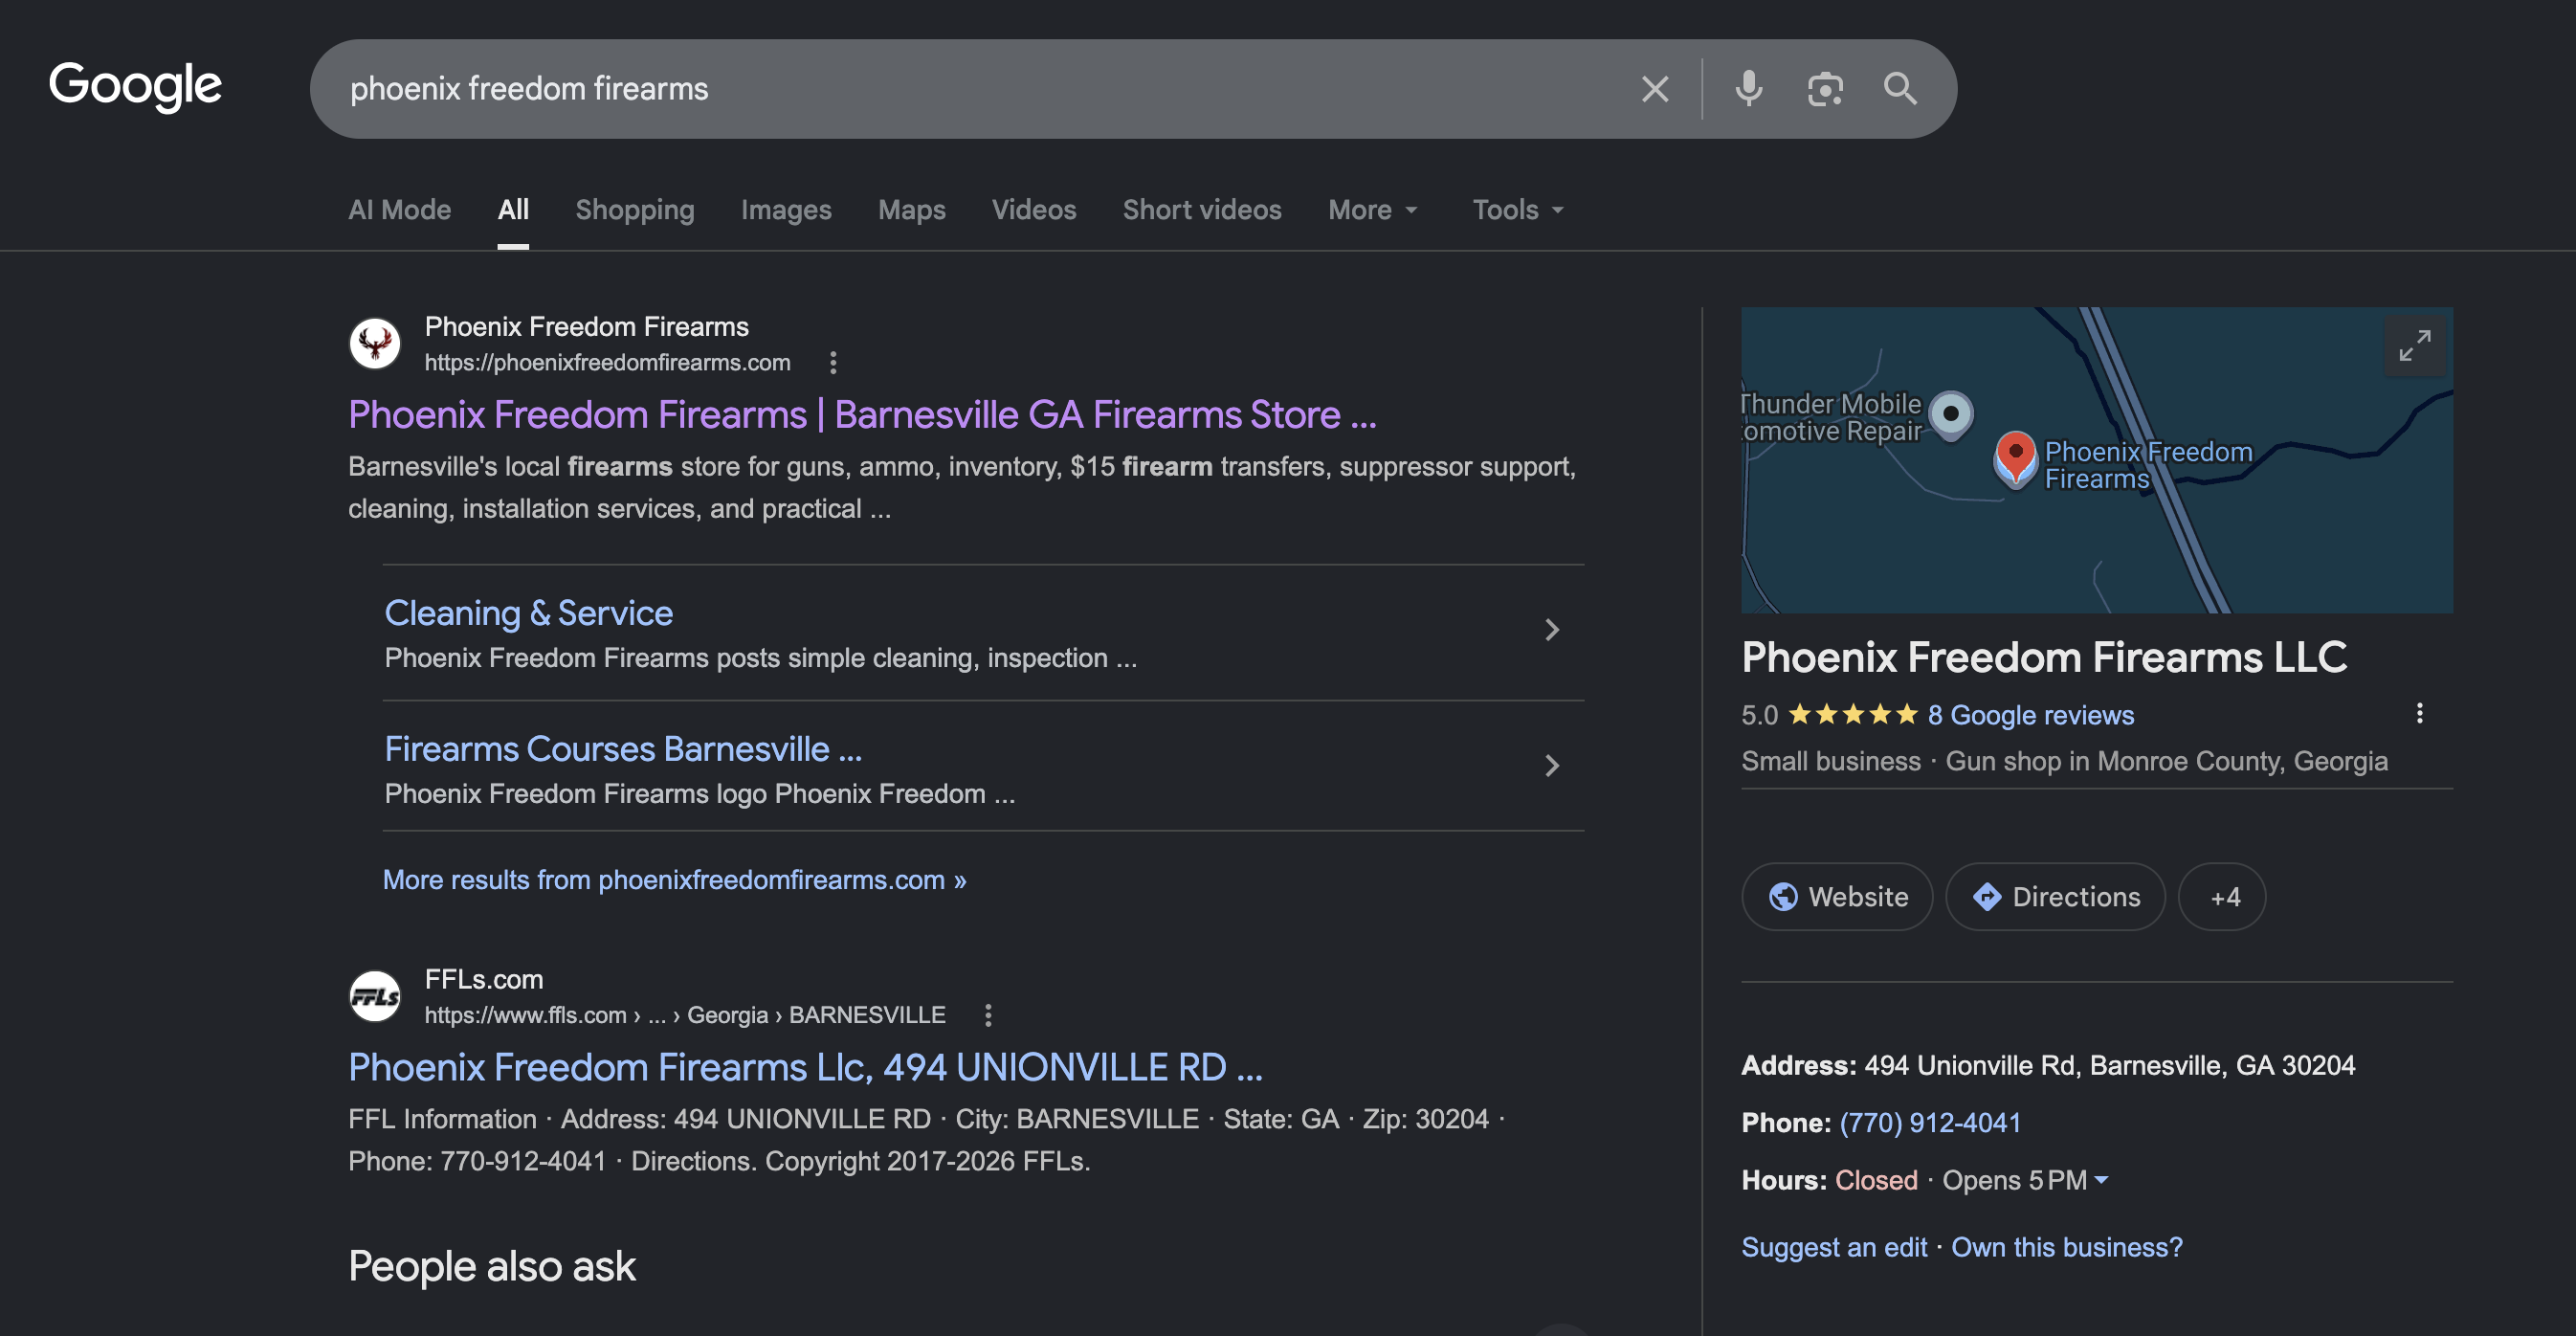Start voice search with the microphone icon
The image size is (2576, 1336).
1749,89
